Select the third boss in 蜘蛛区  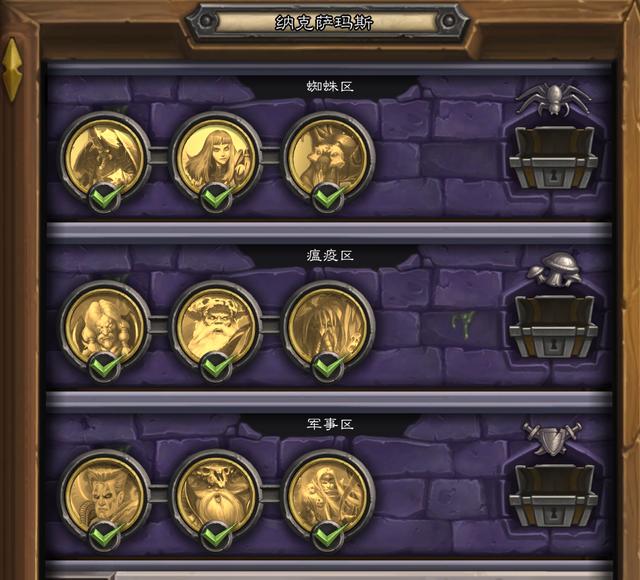click(x=328, y=157)
